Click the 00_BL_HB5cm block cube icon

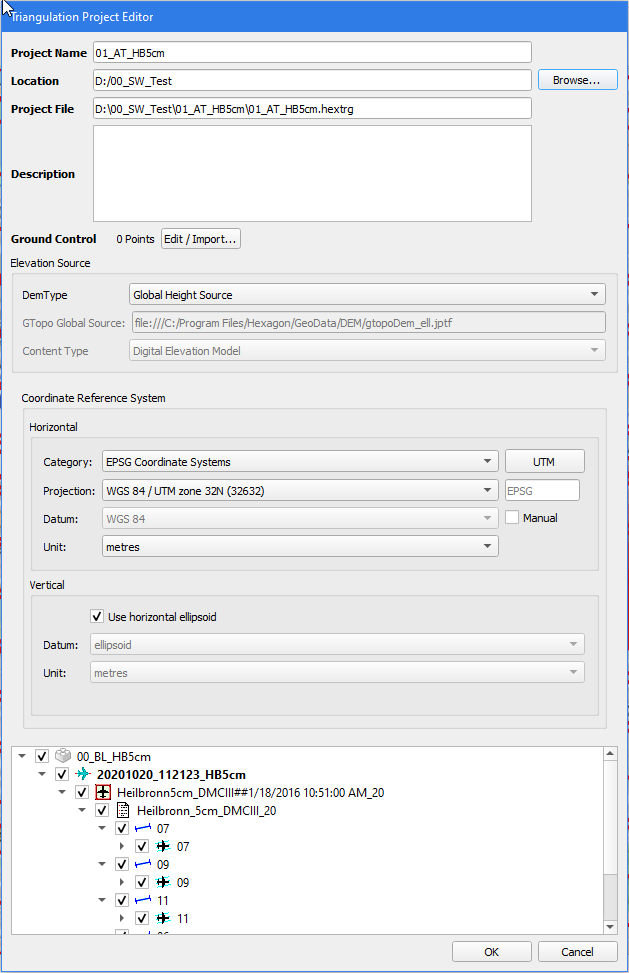point(64,757)
